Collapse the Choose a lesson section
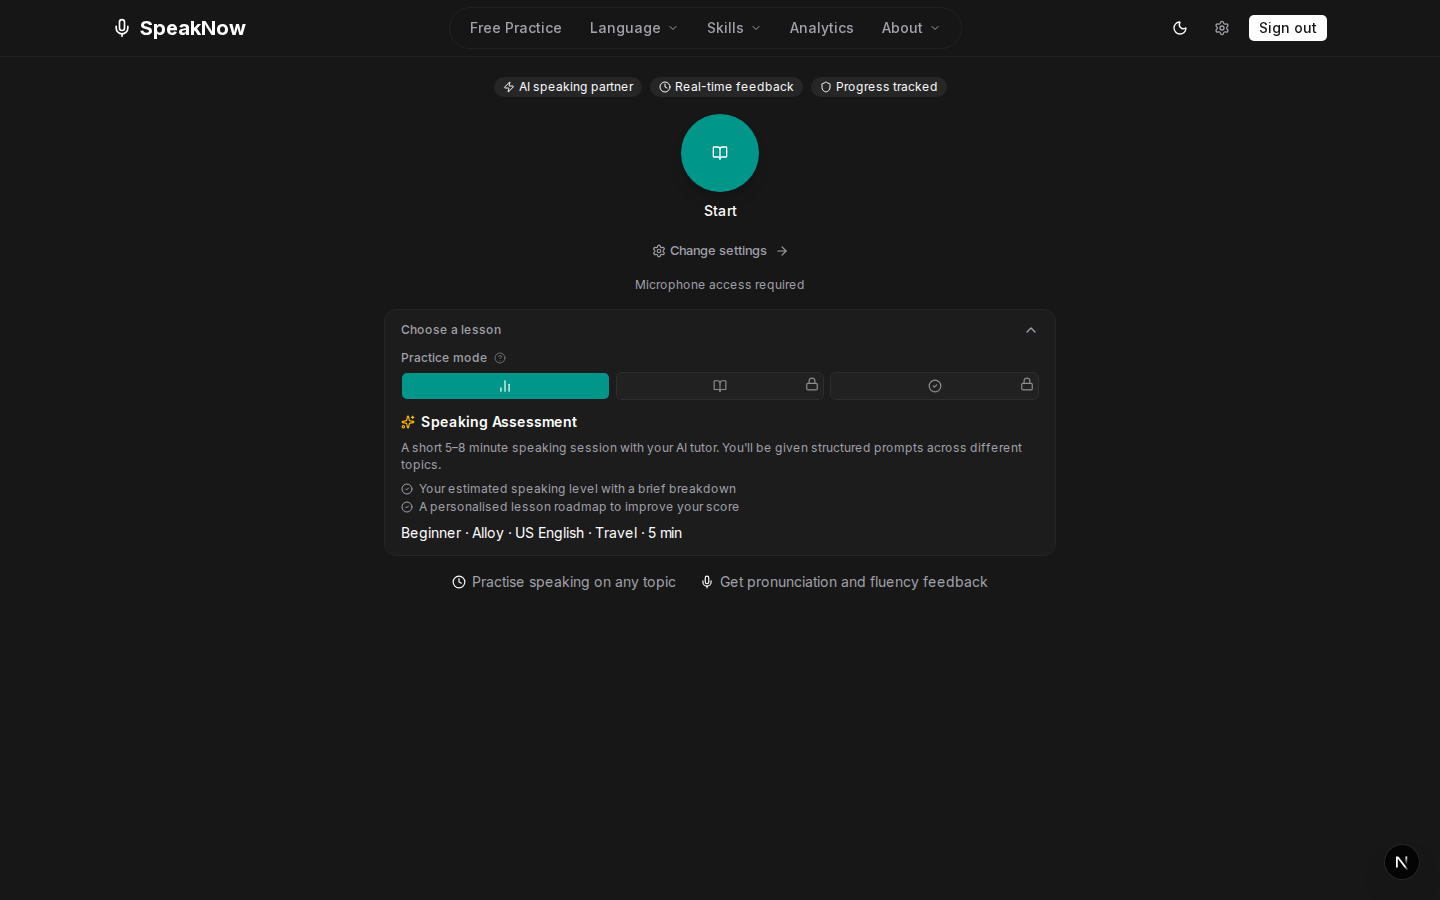Screen dimensions: 1440x900 1030,330
